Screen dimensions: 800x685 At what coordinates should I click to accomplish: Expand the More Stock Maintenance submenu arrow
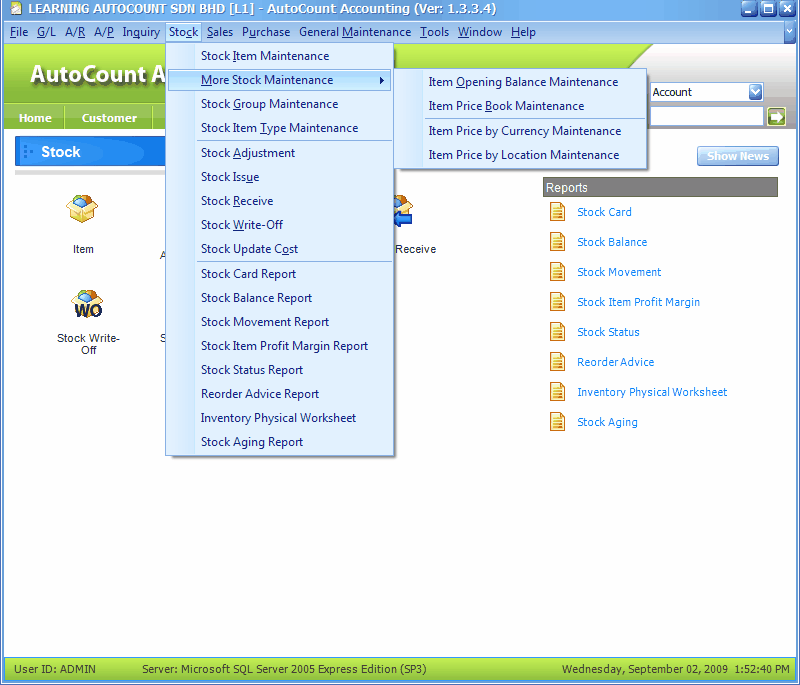click(x=382, y=80)
